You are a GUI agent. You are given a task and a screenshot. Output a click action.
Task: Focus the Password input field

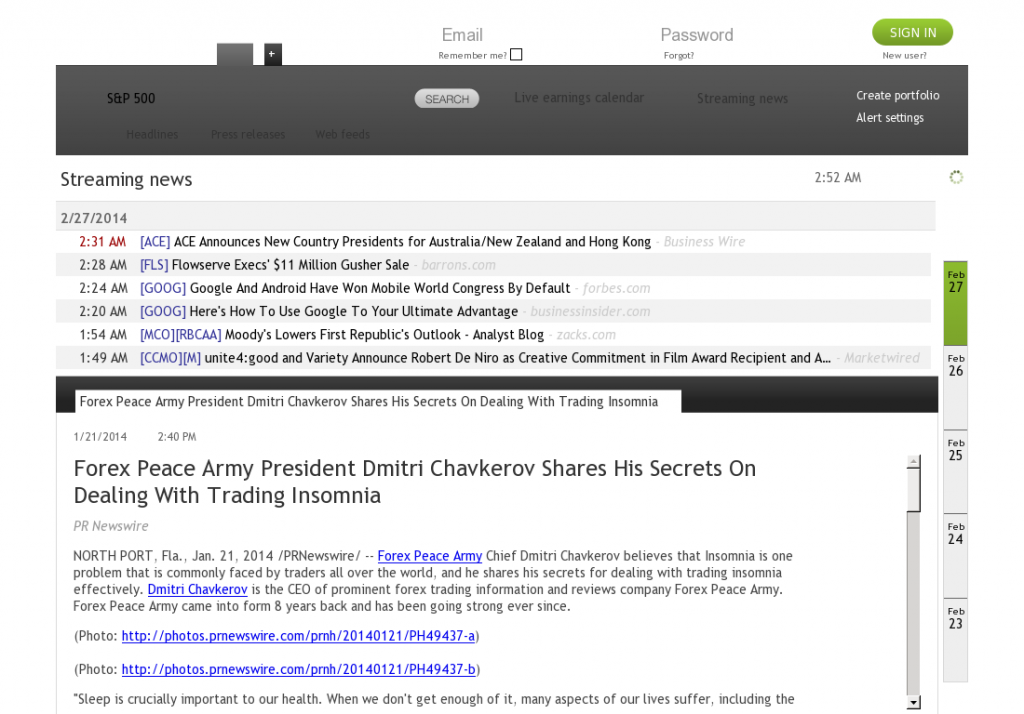tap(697, 35)
